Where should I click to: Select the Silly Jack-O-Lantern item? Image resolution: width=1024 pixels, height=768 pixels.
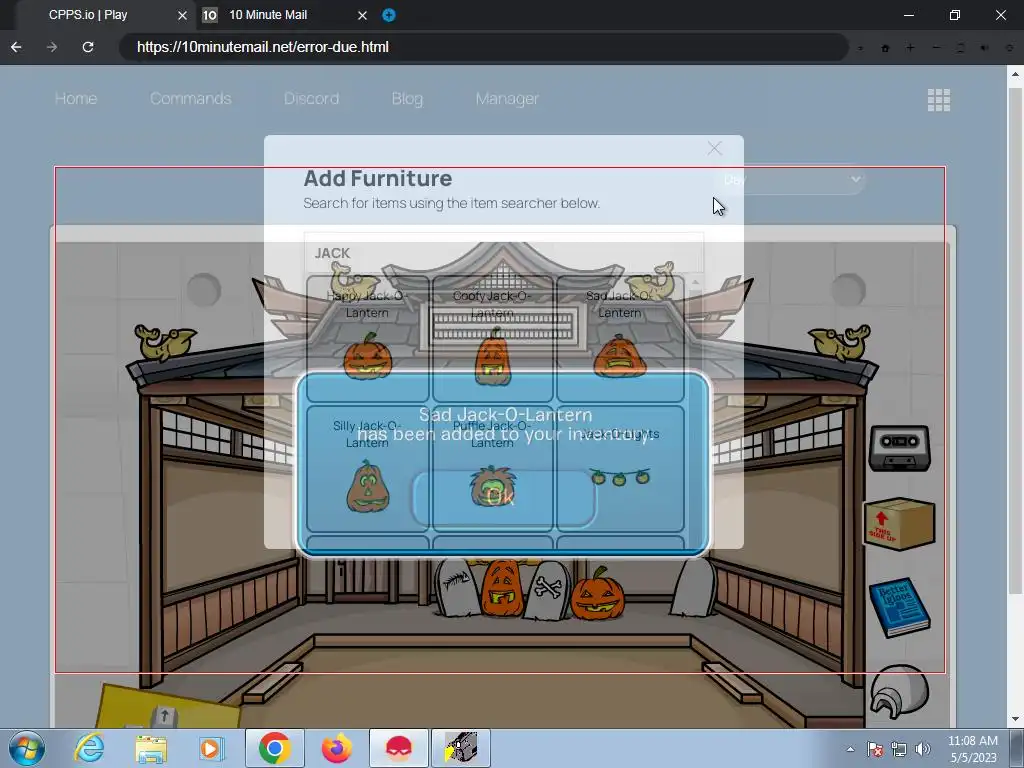pyautogui.click(x=367, y=469)
